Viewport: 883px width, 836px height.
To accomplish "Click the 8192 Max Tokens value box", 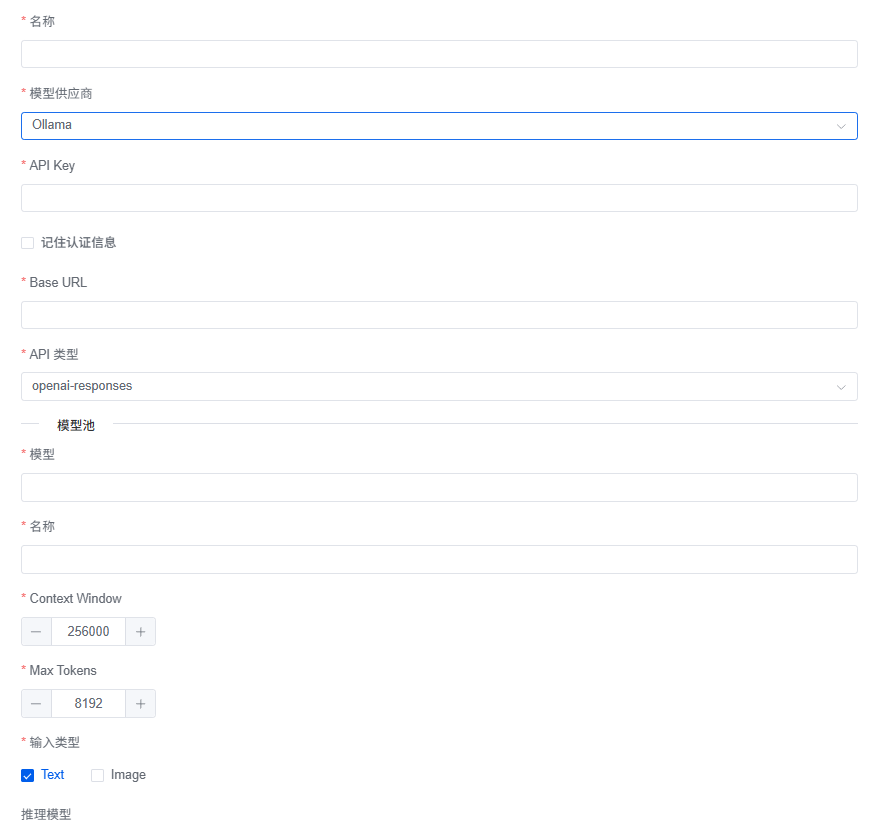I will point(88,704).
